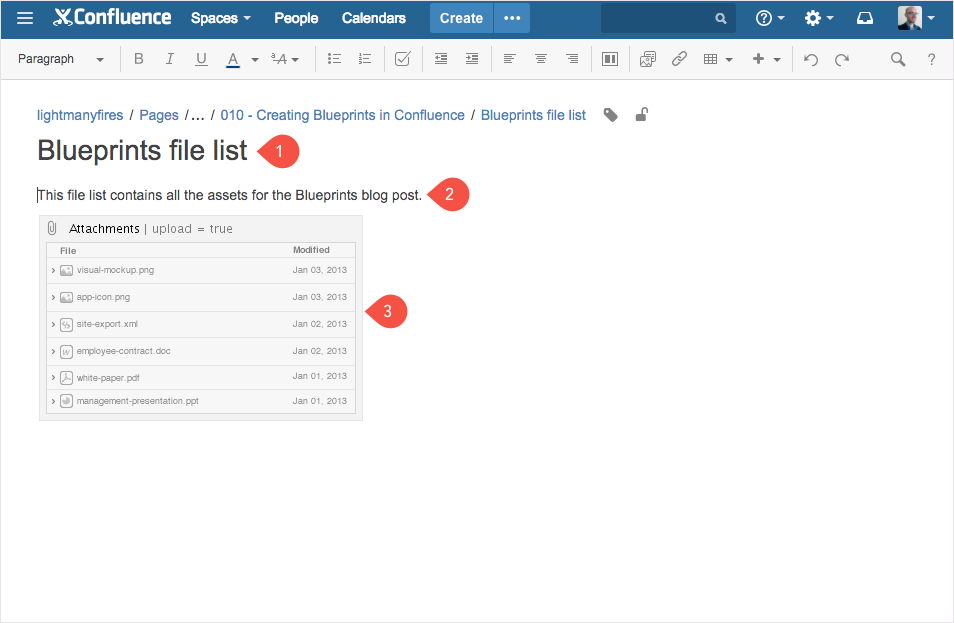This screenshot has width=954, height=623.
Task: Open the Pages breadcrumb link
Action: click(159, 115)
